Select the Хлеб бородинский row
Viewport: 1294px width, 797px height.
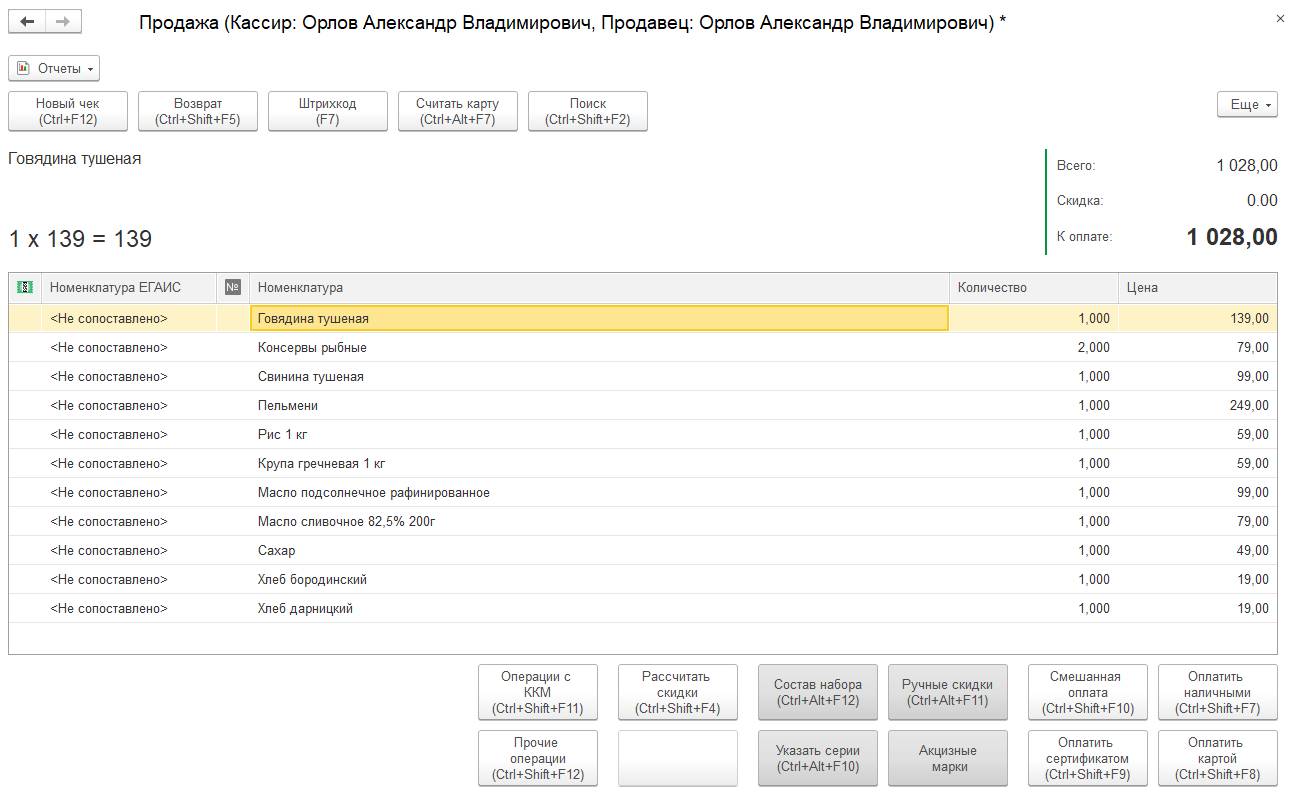tap(643, 580)
